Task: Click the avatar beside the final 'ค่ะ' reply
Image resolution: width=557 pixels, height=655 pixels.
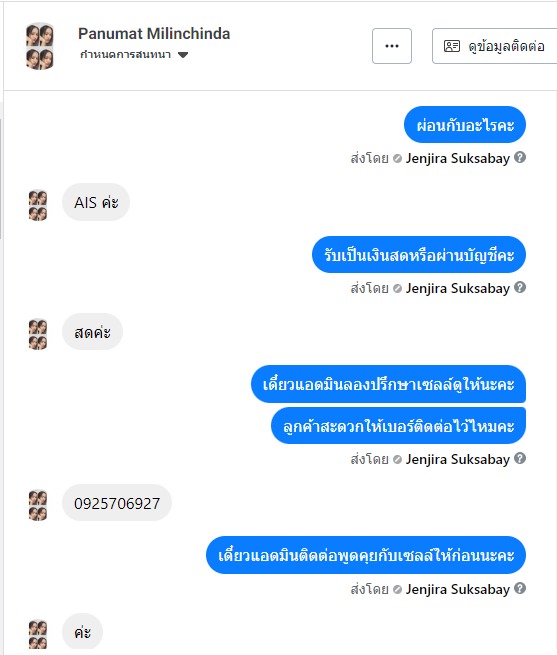Action: click(38, 634)
